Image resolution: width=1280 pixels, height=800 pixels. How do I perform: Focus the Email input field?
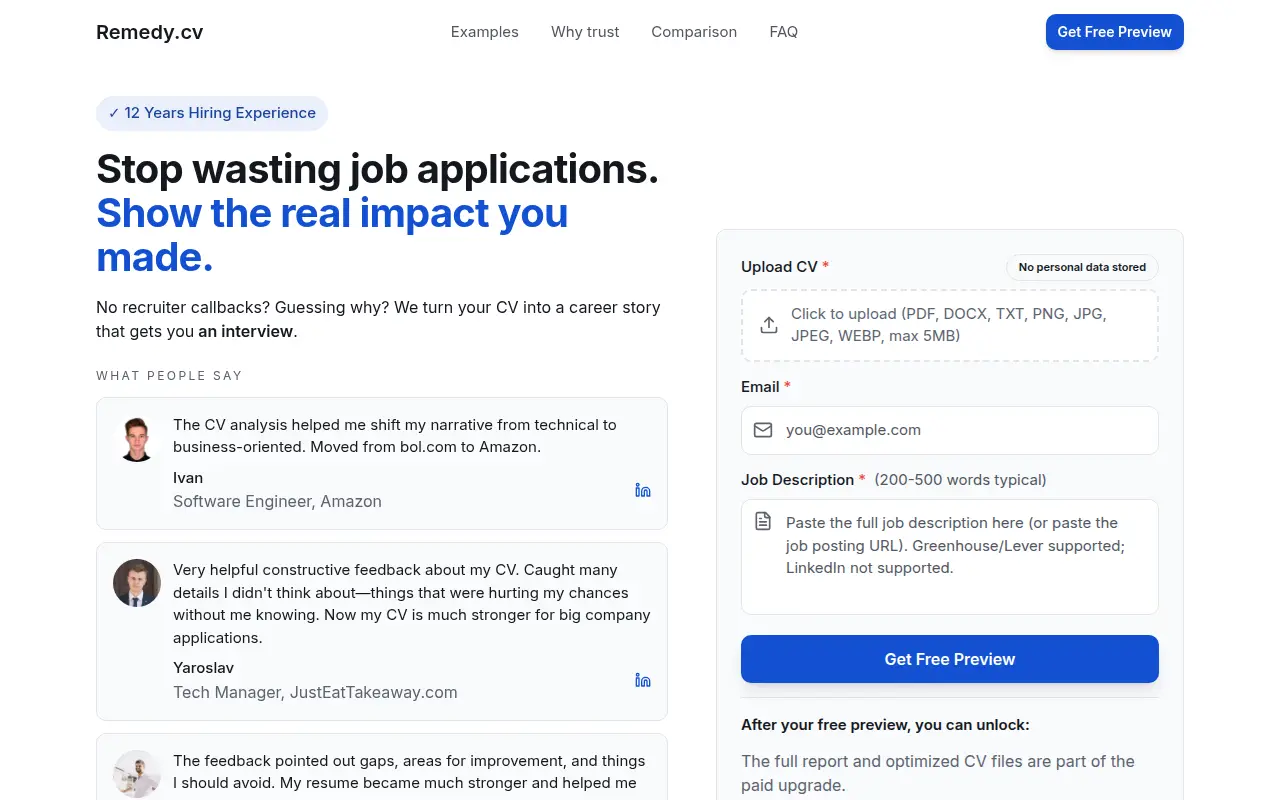pos(950,430)
